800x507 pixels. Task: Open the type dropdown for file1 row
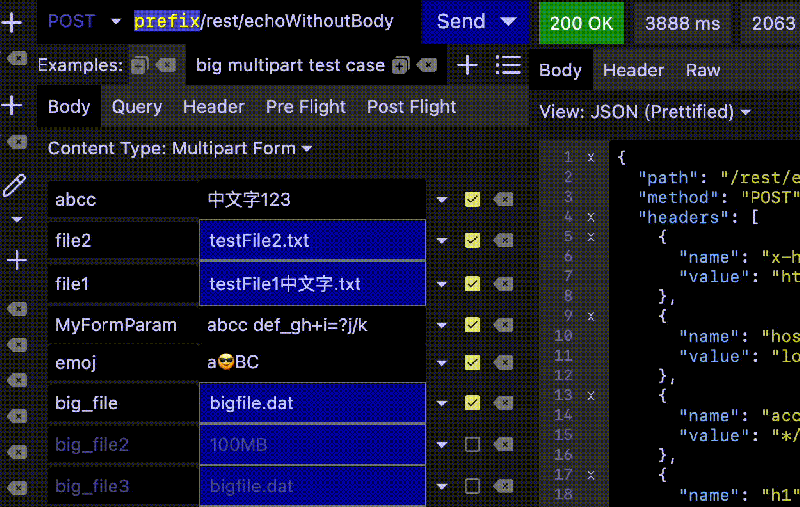click(442, 284)
